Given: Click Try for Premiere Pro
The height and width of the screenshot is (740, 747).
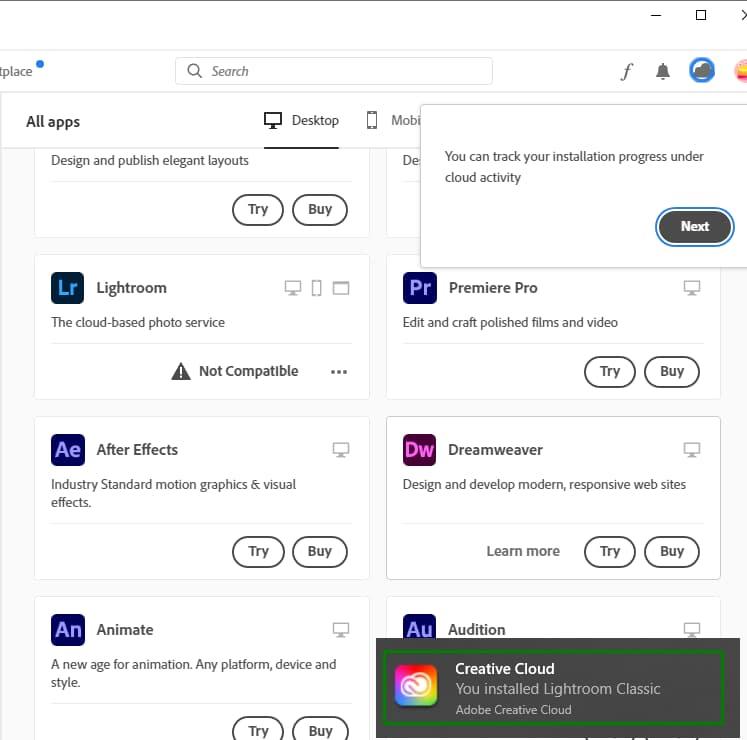Looking at the screenshot, I should [x=610, y=372].
